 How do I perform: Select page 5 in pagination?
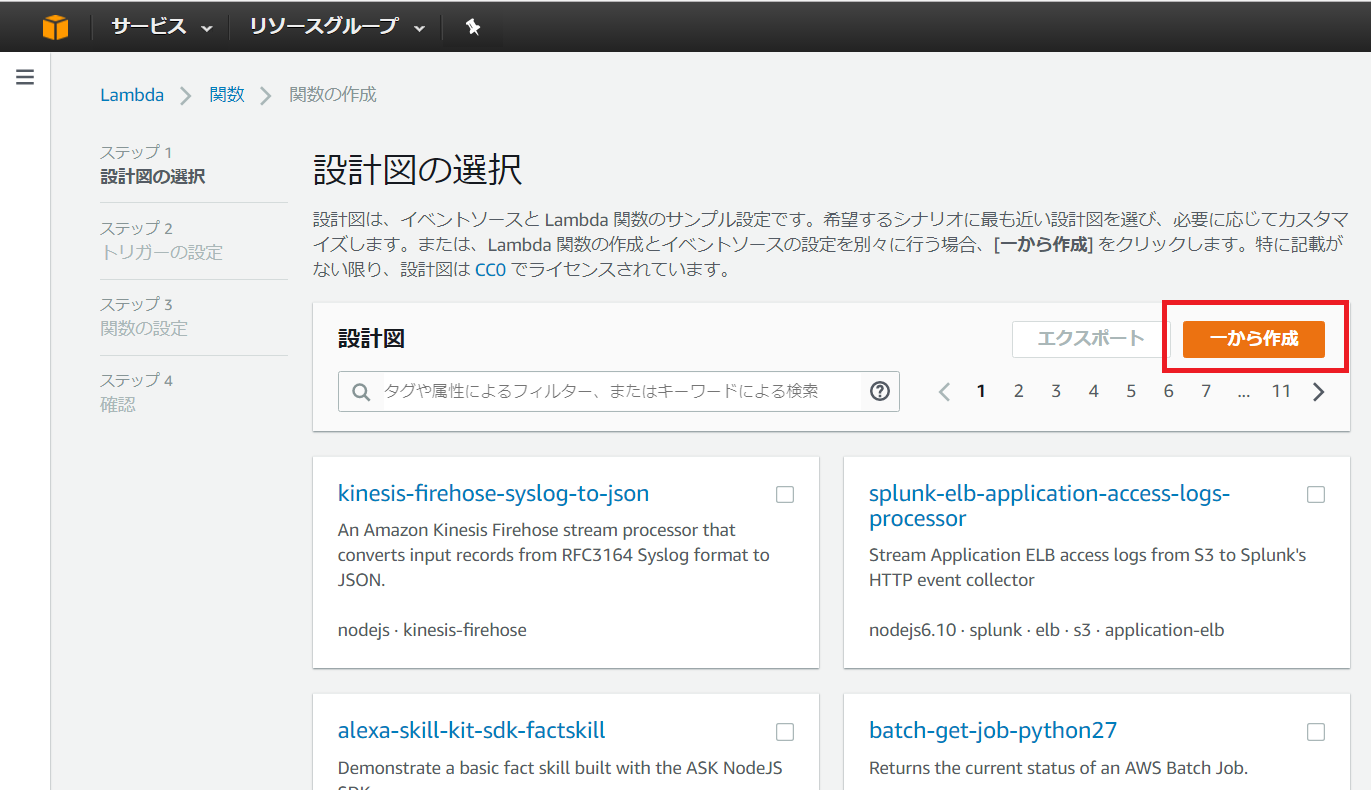1131,392
